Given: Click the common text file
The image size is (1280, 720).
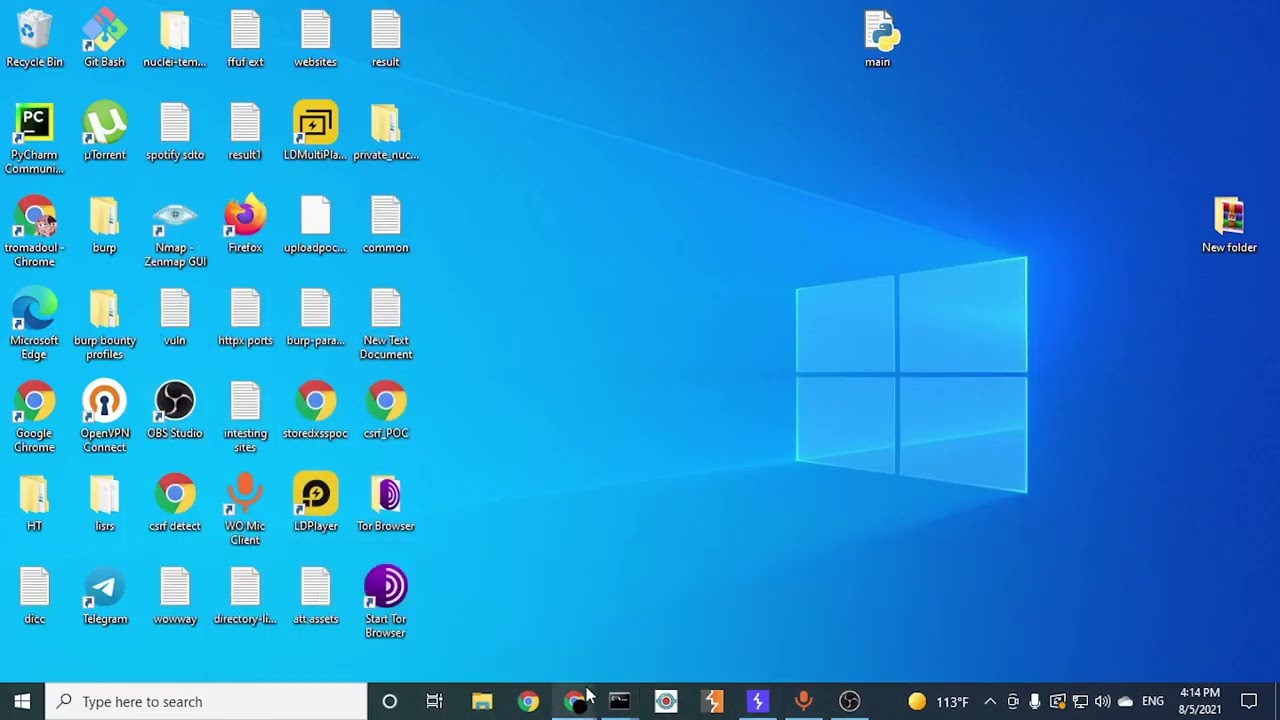Looking at the screenshot, I should 386,225.
